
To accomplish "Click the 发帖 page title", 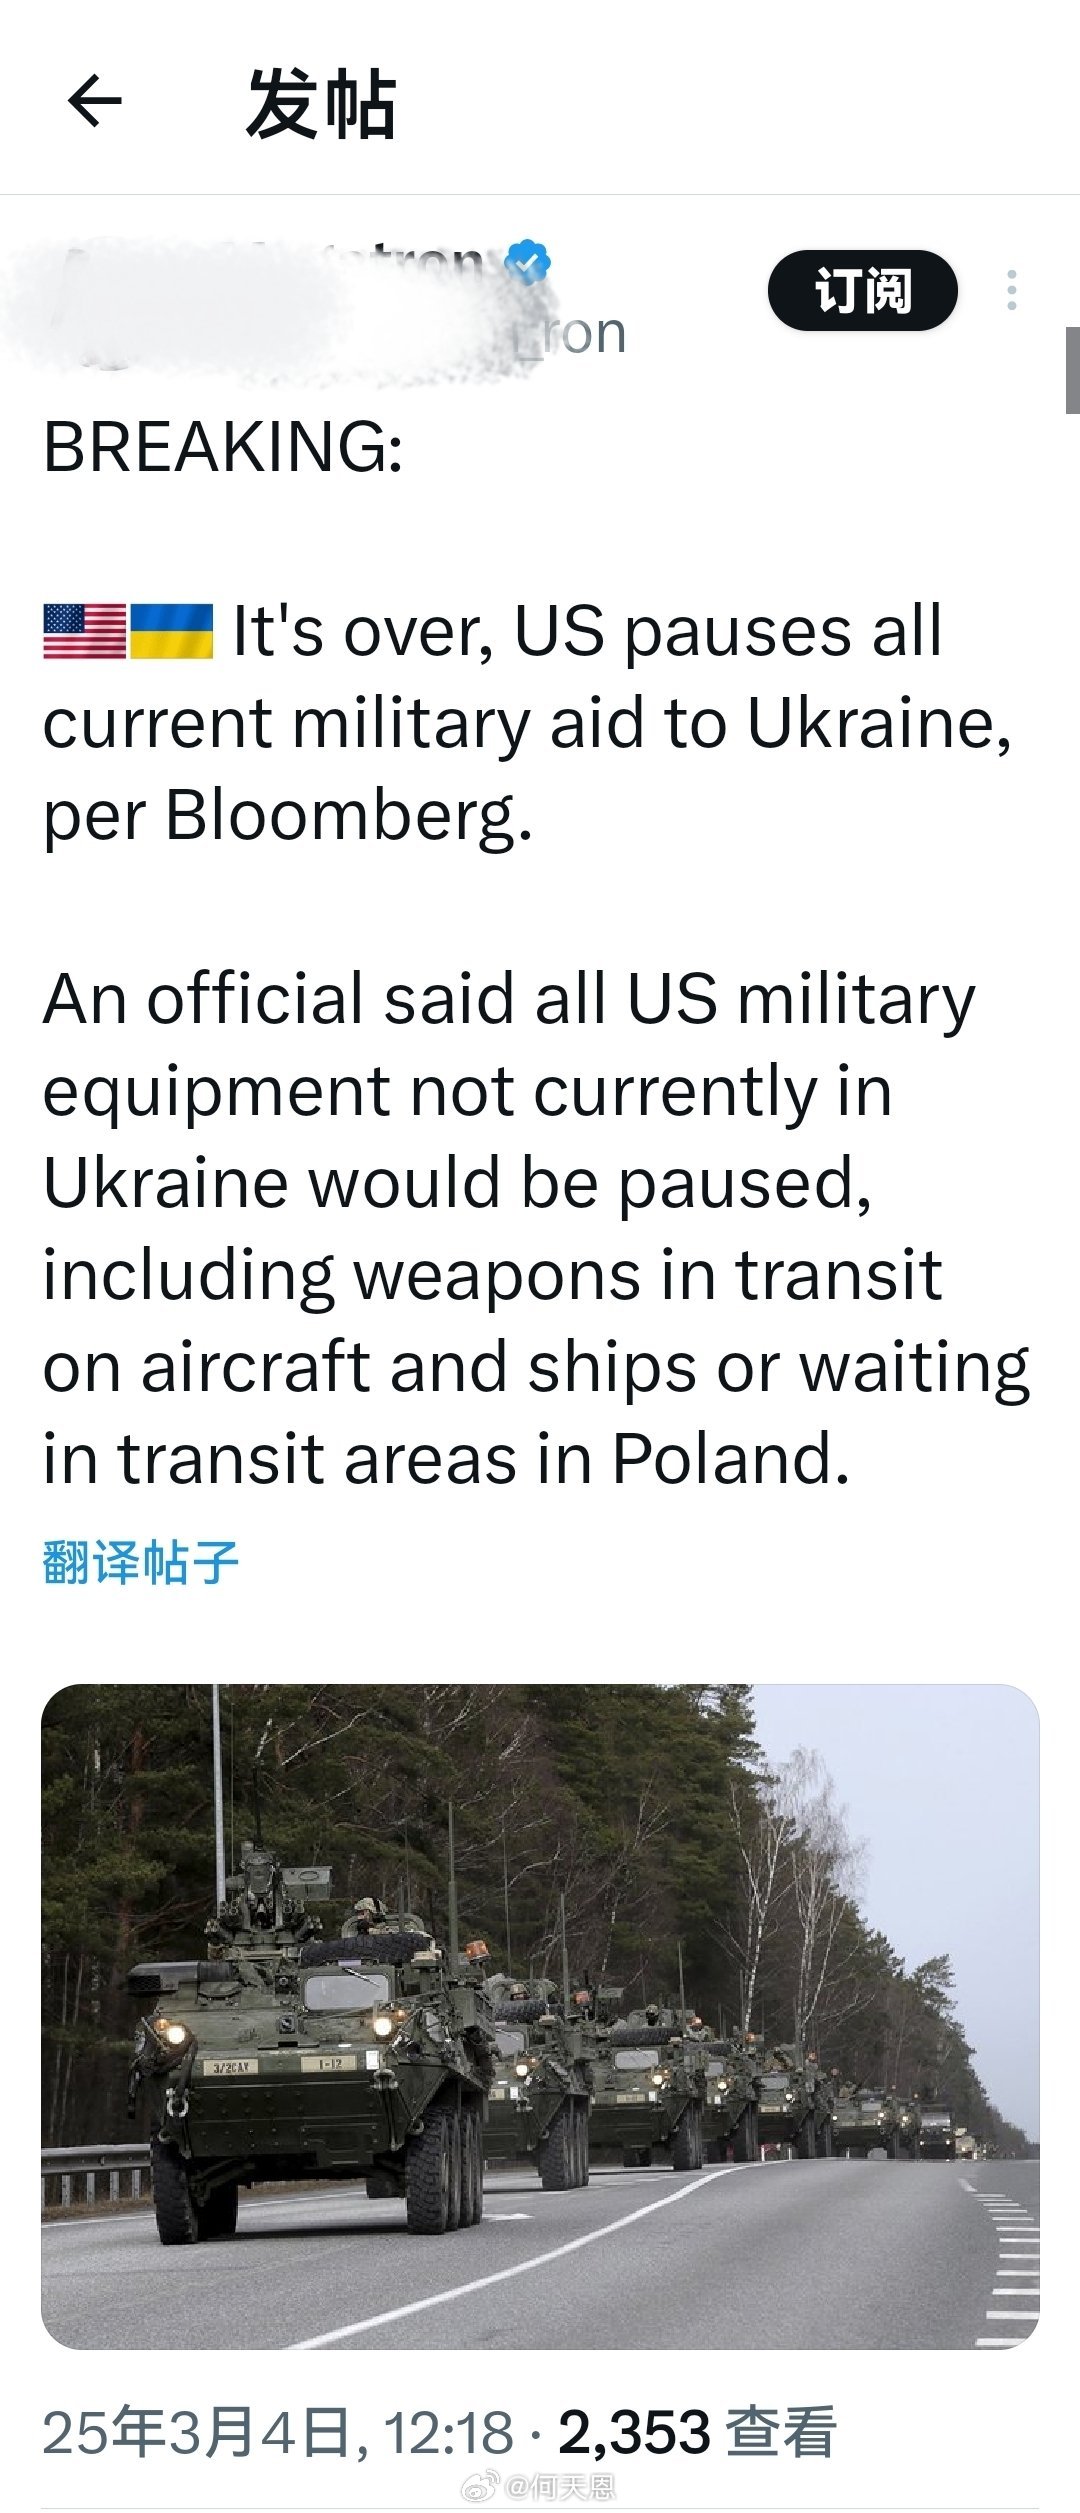I will pyautogui.click(x=321, y=104).
